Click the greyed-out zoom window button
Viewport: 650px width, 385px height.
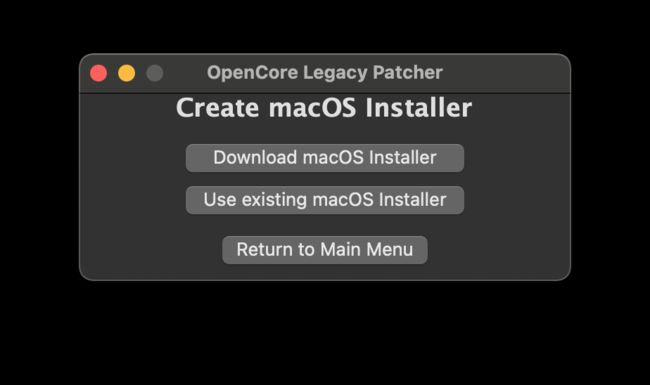pyautogui.click(x=155, y=73)
